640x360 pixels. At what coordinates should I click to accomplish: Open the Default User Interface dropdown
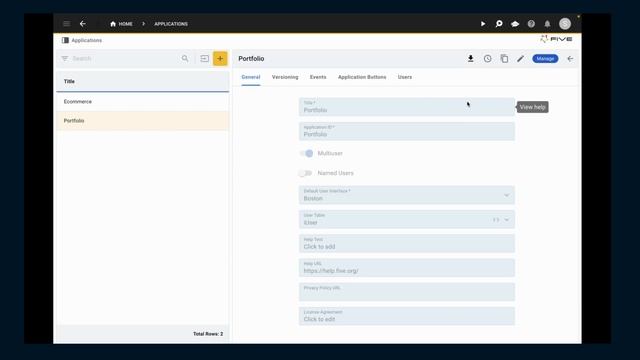coord(407,195)
